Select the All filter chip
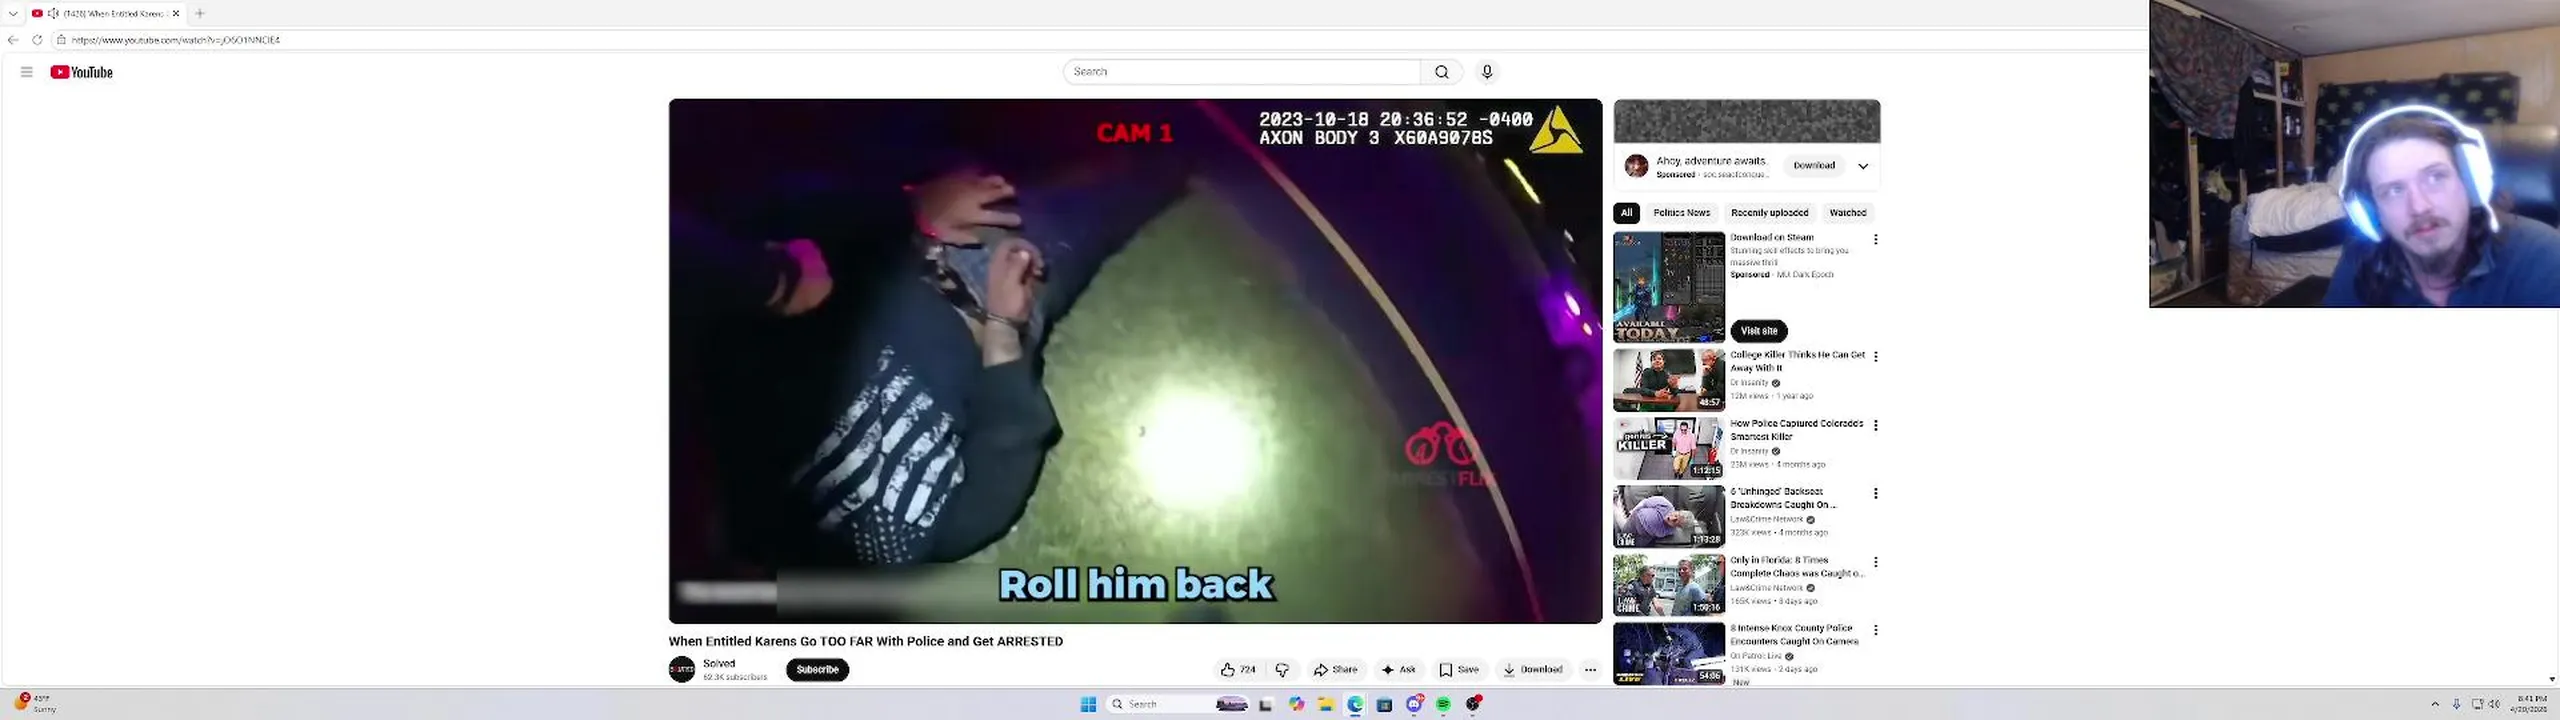Viewport: 2560px width, 720px height. click(x=1626, y=212)
